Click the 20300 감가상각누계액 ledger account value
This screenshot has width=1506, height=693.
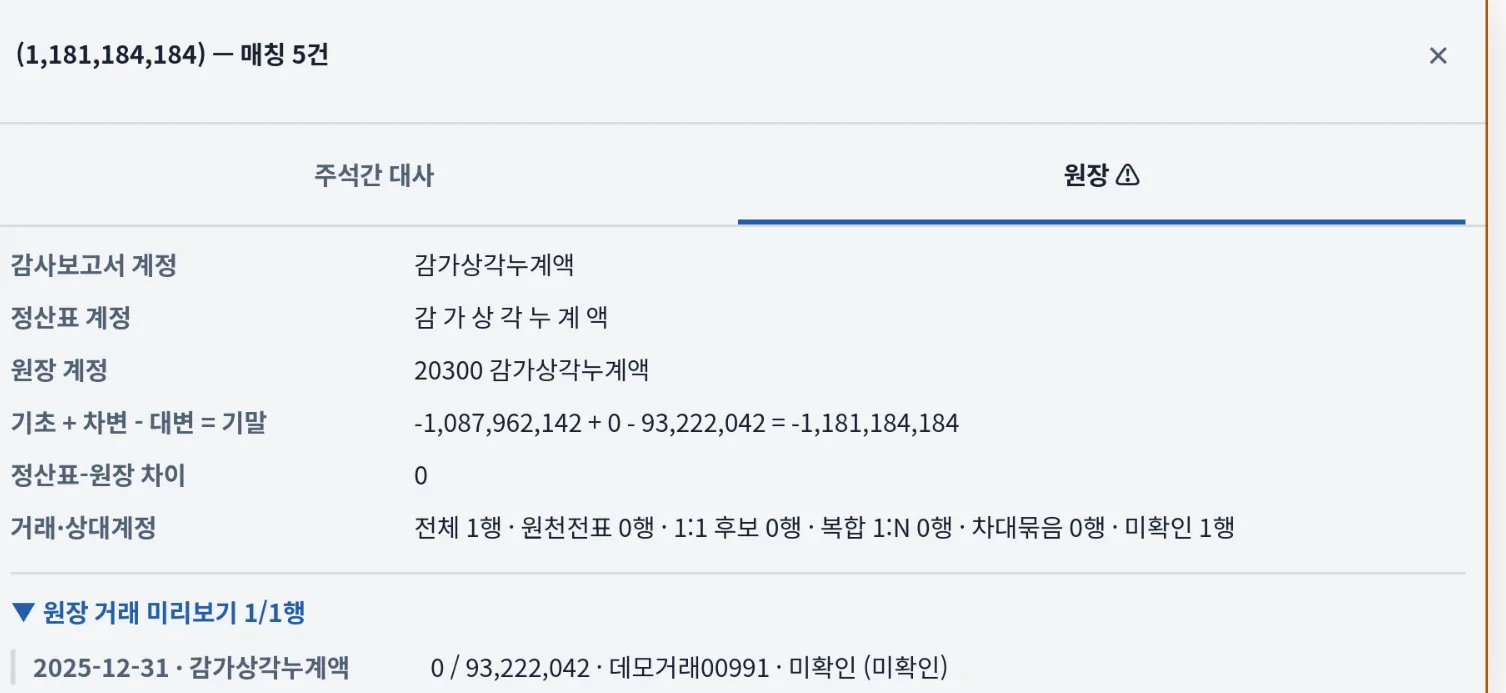point(532,370)
